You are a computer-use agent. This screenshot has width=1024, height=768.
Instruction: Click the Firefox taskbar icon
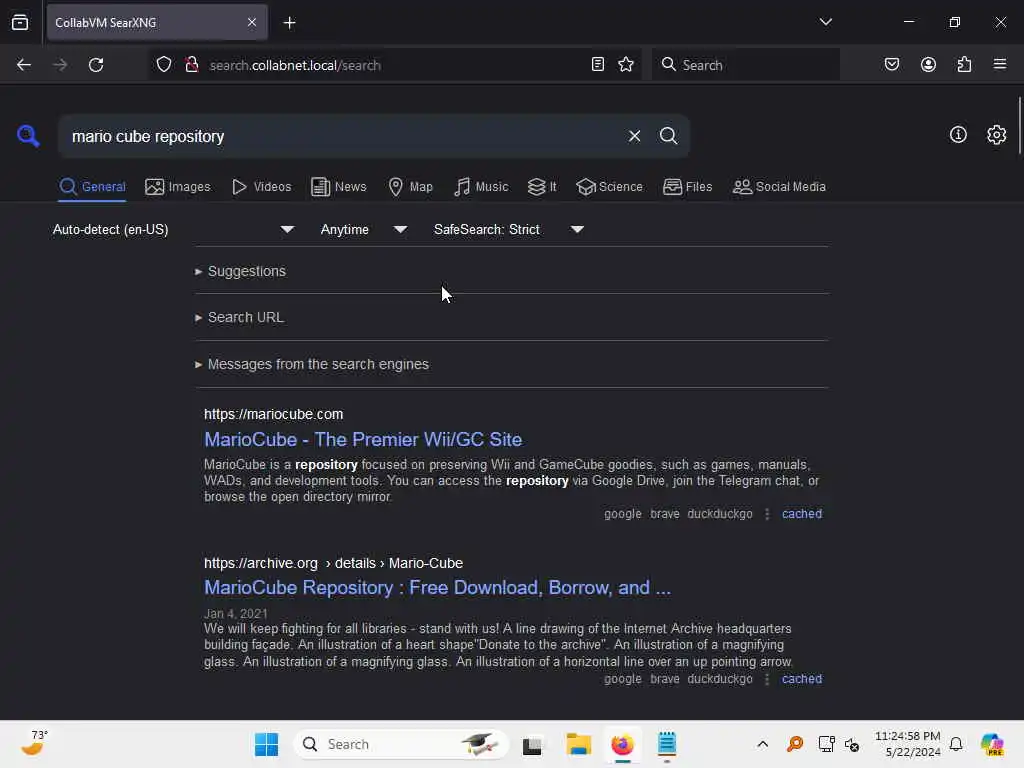[x=622, y=744]
